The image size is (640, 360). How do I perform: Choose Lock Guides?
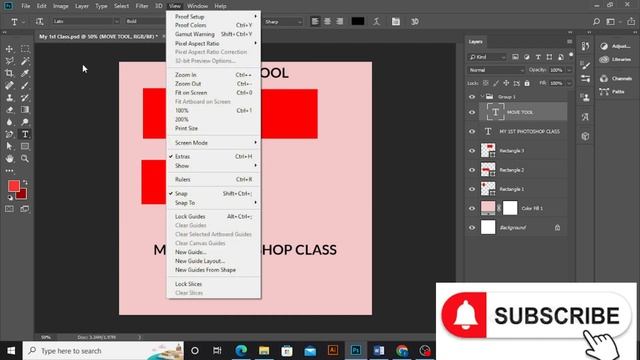[x=213, y=217]
